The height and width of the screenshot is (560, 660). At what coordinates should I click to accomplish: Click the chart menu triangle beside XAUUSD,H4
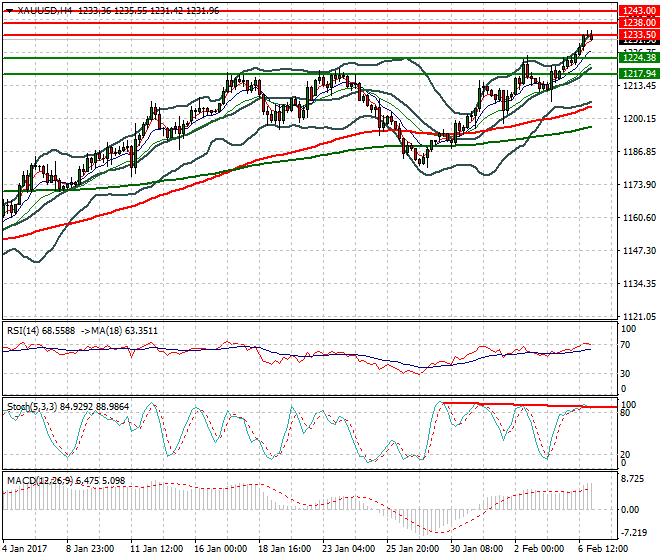point(9,11)
